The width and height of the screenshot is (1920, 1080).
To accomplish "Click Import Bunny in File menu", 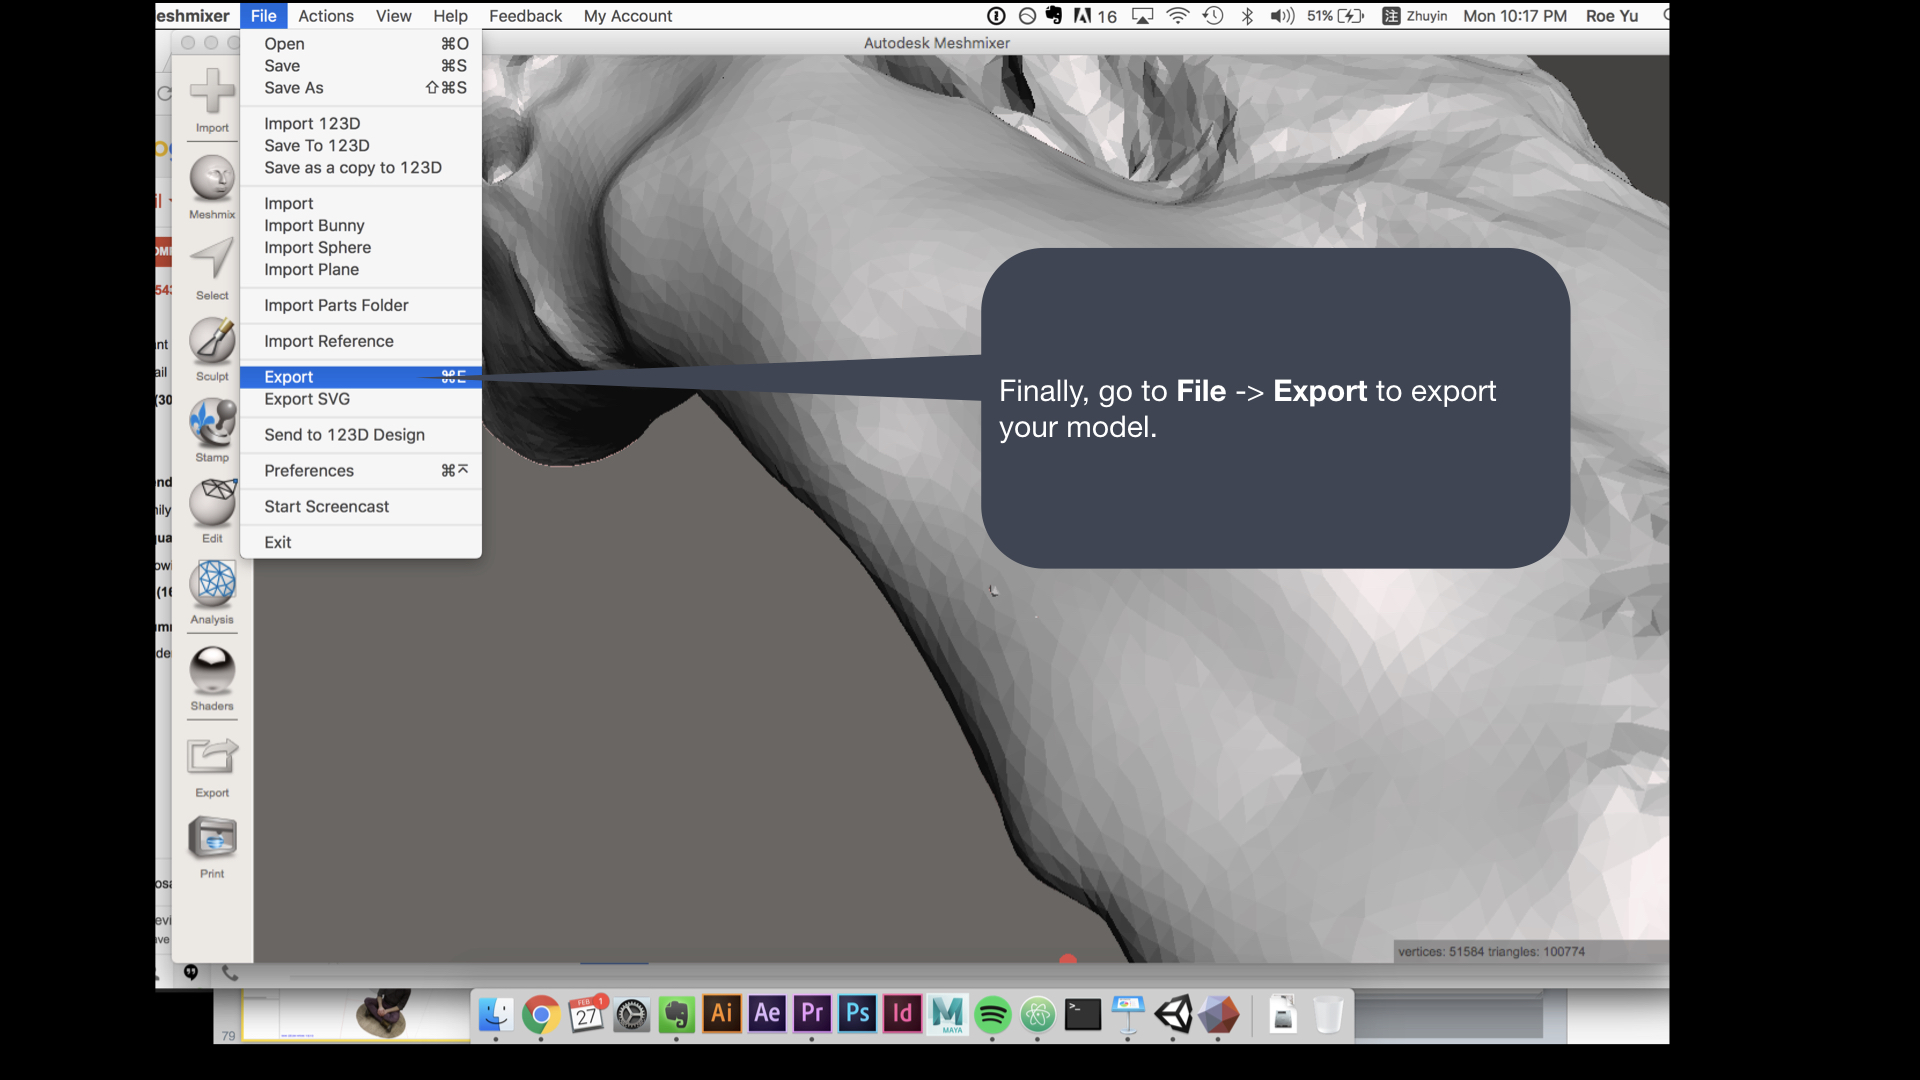I will pos(314,226).
